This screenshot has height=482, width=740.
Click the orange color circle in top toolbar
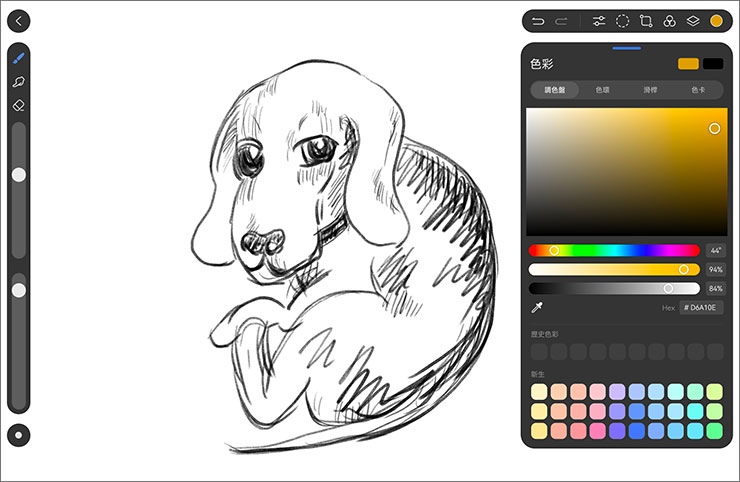pyautogui.click(x=717, y=21)
